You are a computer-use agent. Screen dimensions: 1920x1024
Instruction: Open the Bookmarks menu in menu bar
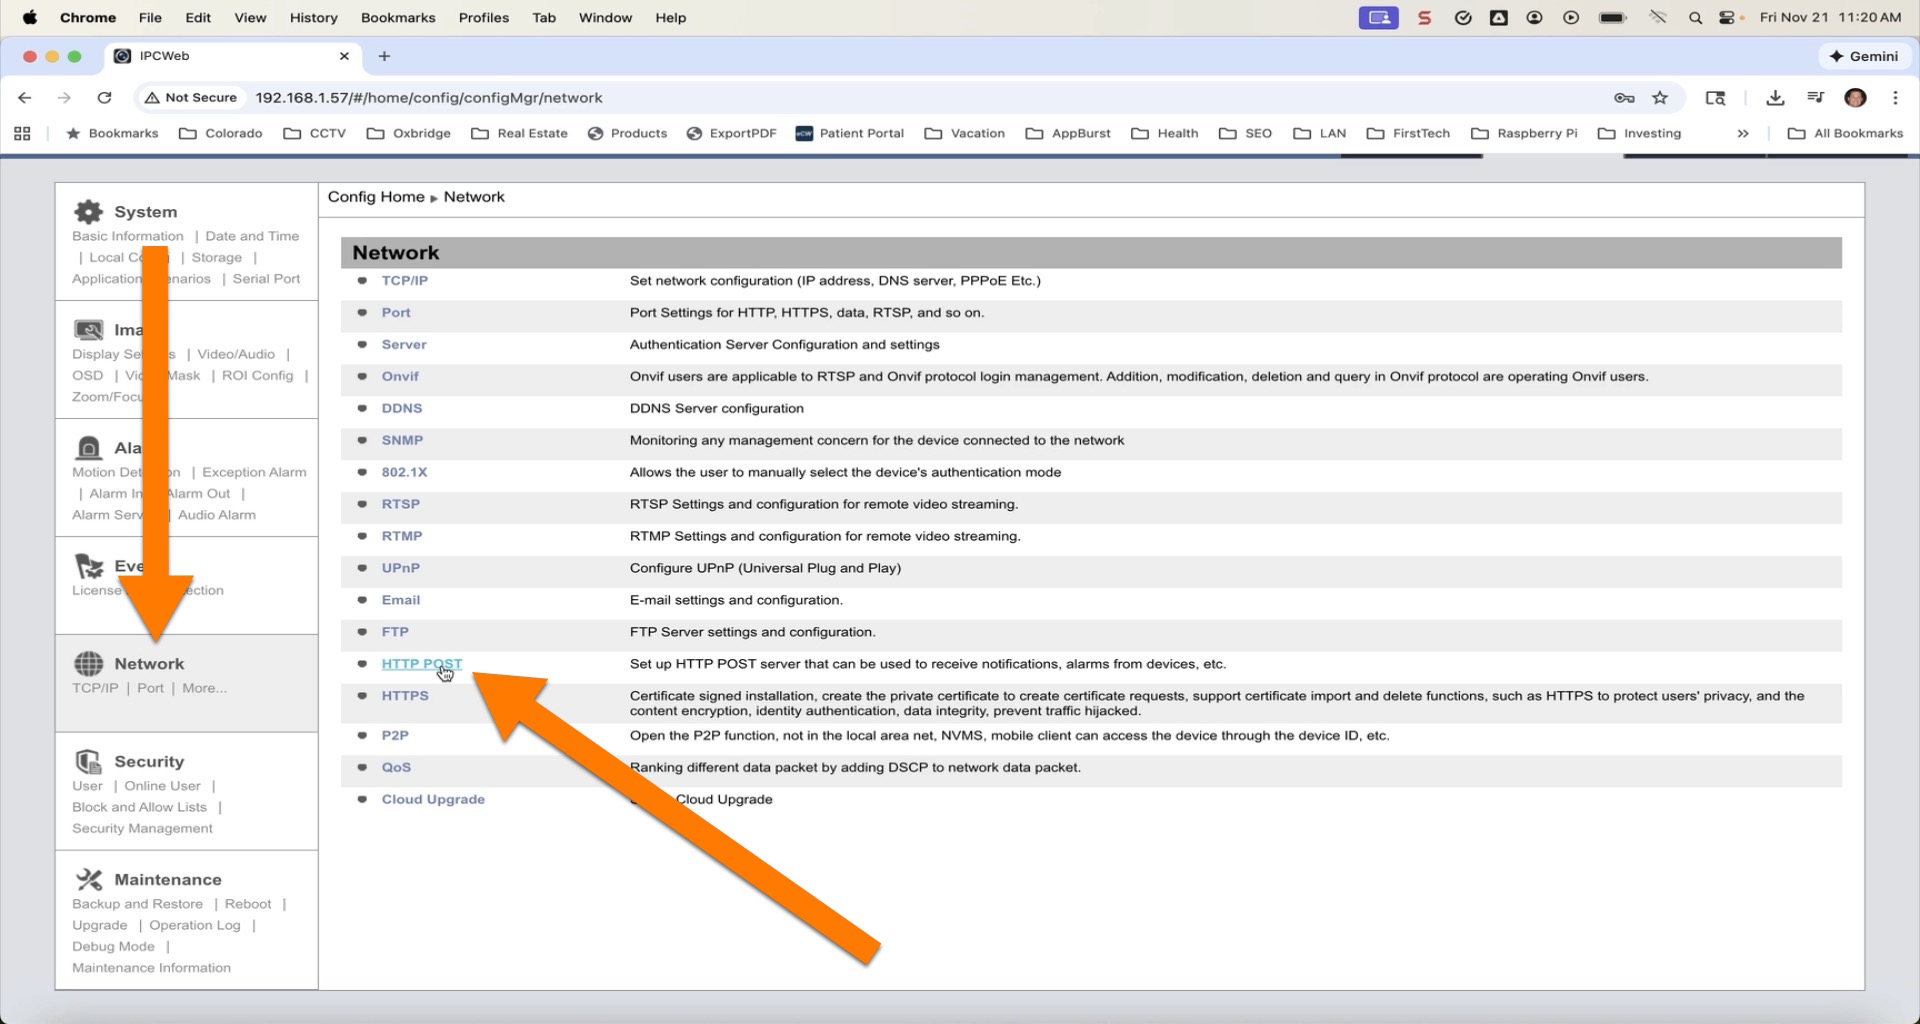(x=398, y=17)
